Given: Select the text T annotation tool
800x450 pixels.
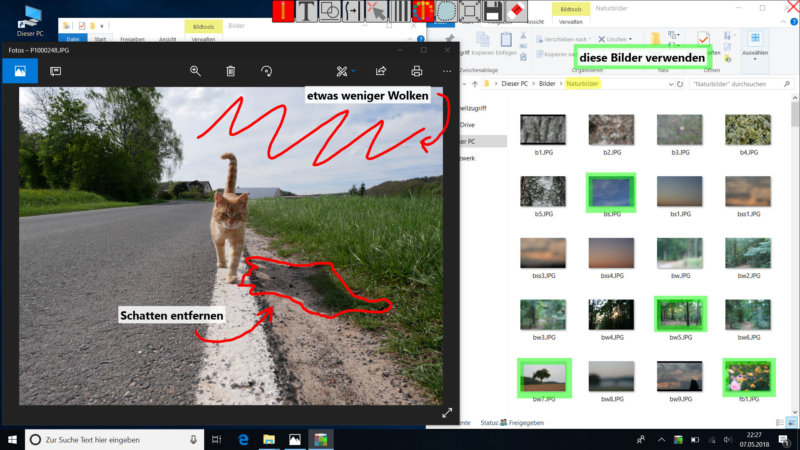Looking at the screenshot, I should (x=306, y=11).
